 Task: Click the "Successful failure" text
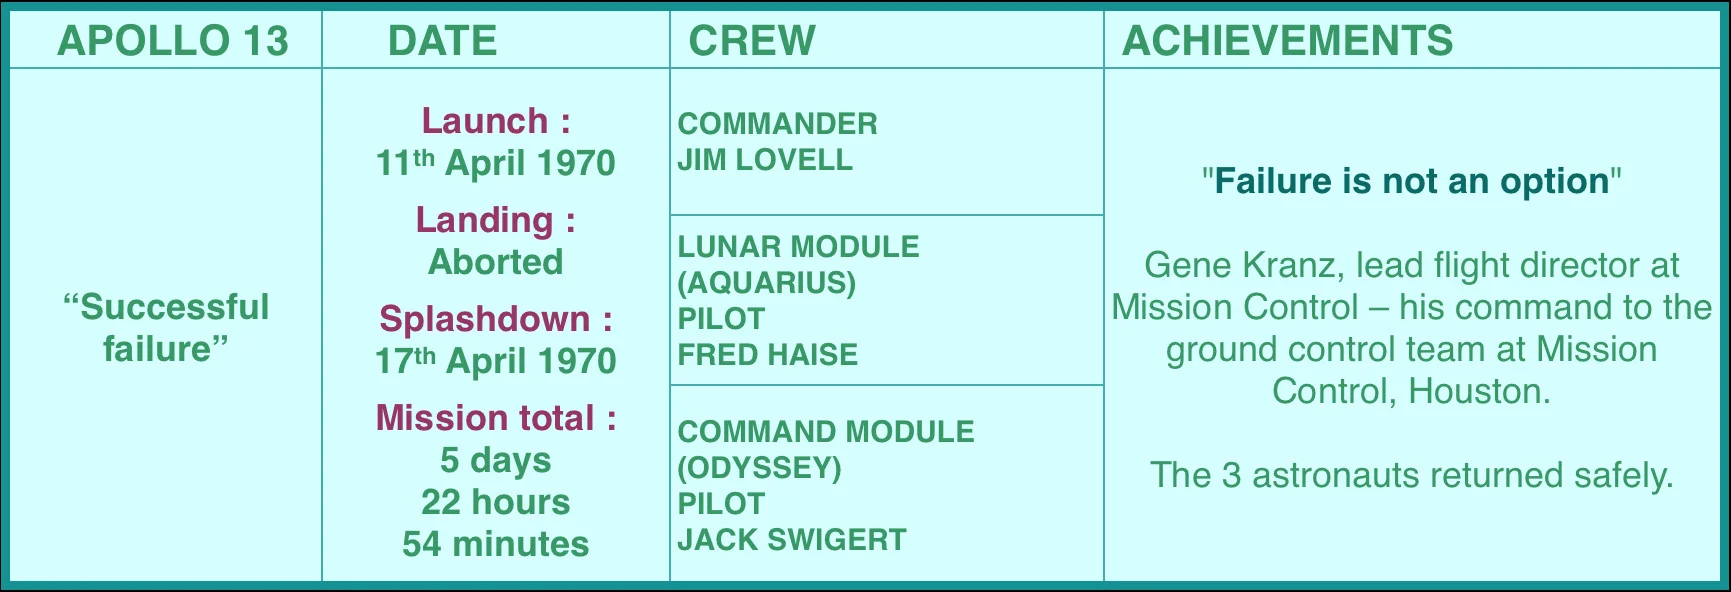(166, 328)
